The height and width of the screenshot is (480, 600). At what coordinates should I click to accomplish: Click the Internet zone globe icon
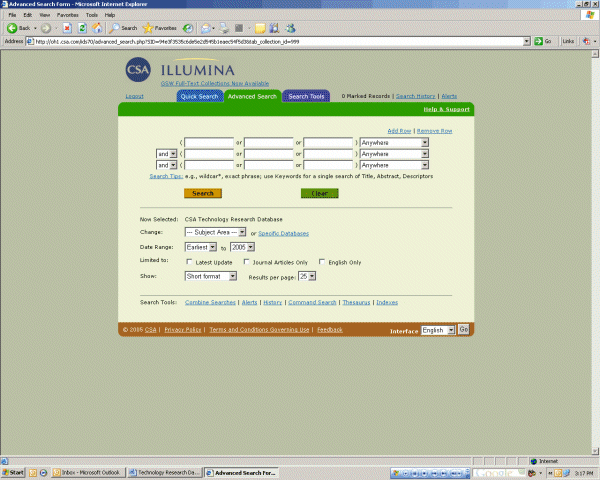click(x=533, y=461)
